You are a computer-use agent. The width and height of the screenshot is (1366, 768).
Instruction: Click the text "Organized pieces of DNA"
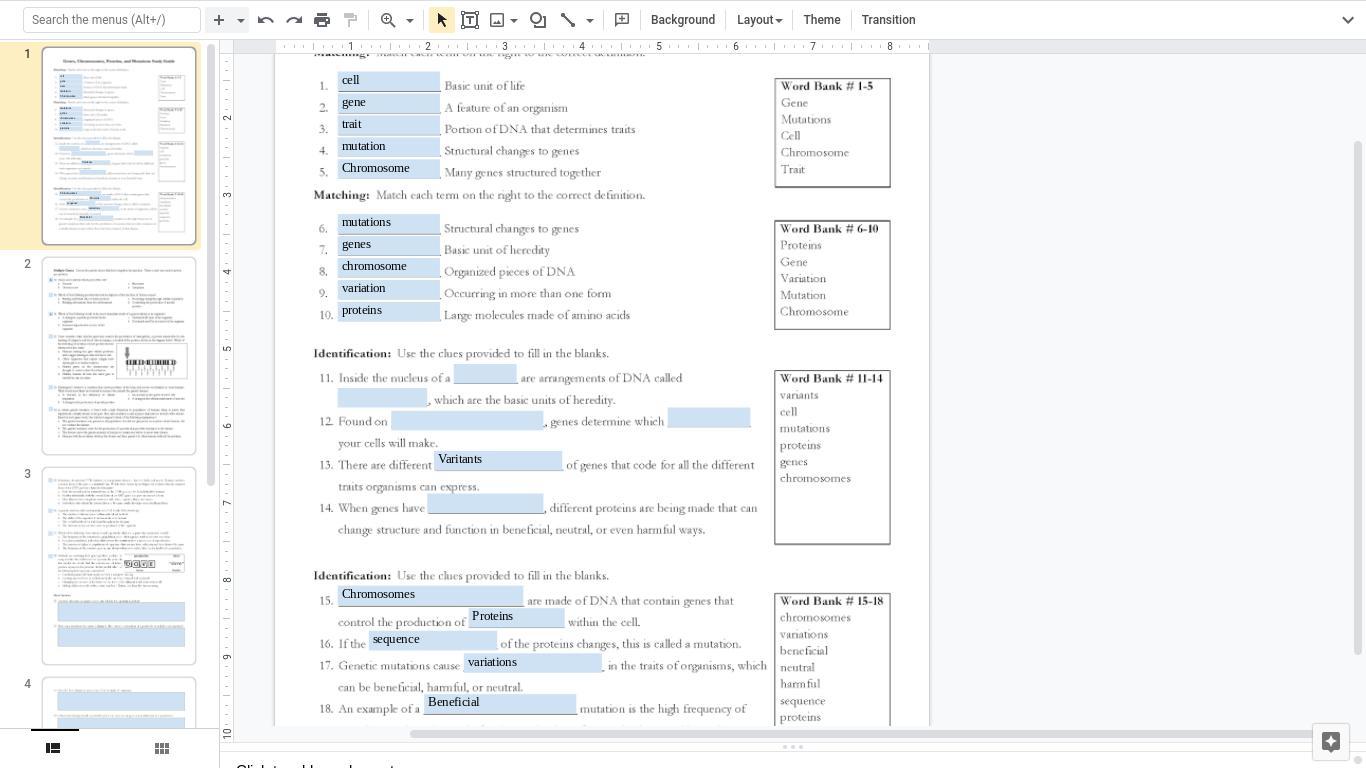click(510, 272)
